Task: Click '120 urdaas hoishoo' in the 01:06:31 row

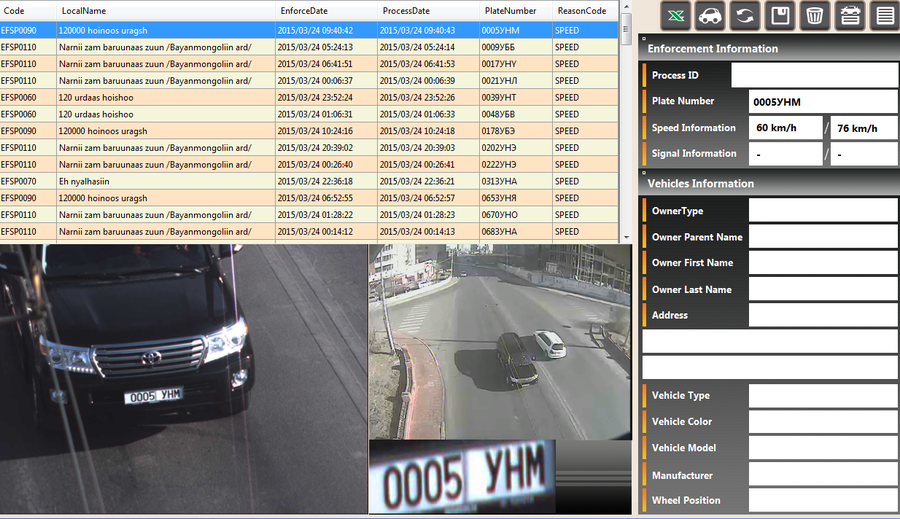Action: 96,114
